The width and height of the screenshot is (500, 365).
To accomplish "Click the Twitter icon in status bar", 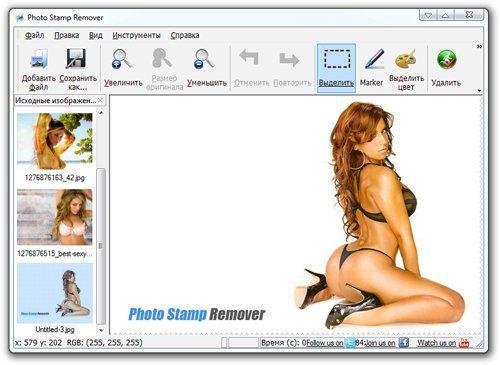I will (x=350, y=343).
